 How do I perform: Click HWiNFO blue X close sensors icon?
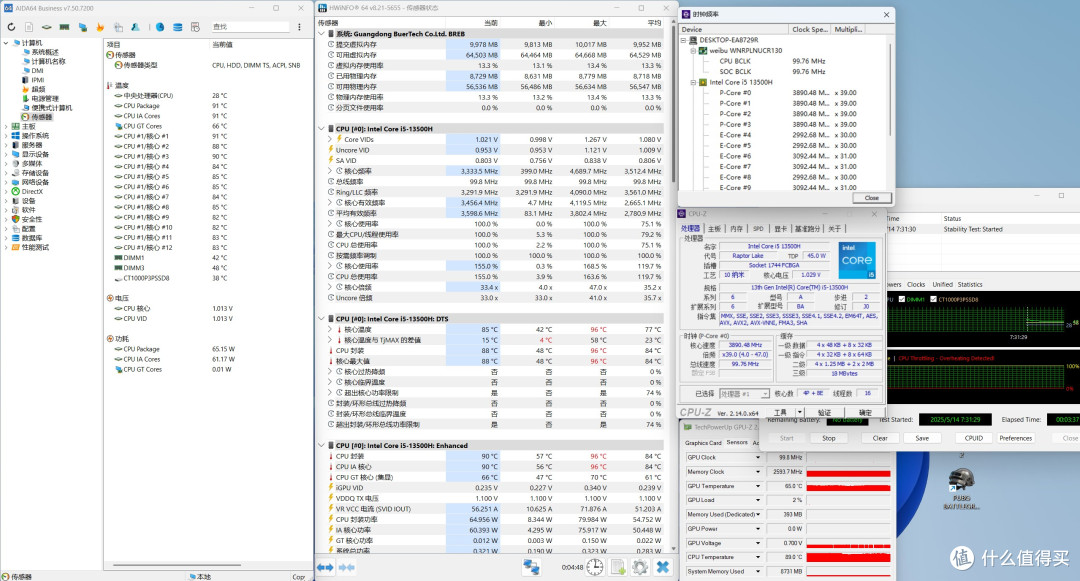[x=663, y=567]
